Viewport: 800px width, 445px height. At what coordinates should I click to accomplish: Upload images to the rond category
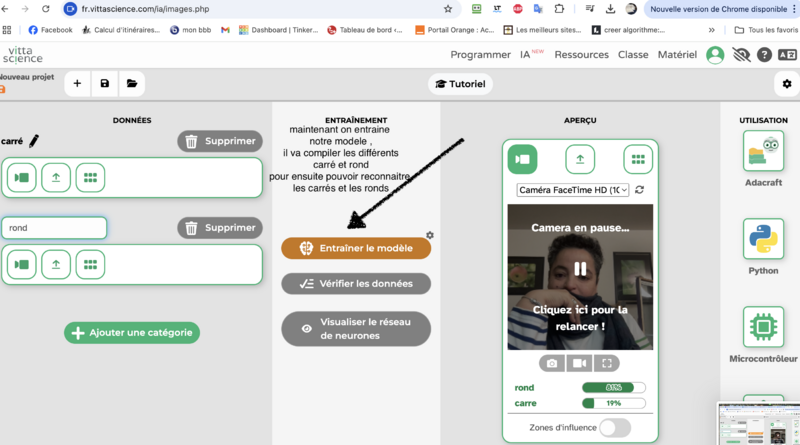(56, 264)
